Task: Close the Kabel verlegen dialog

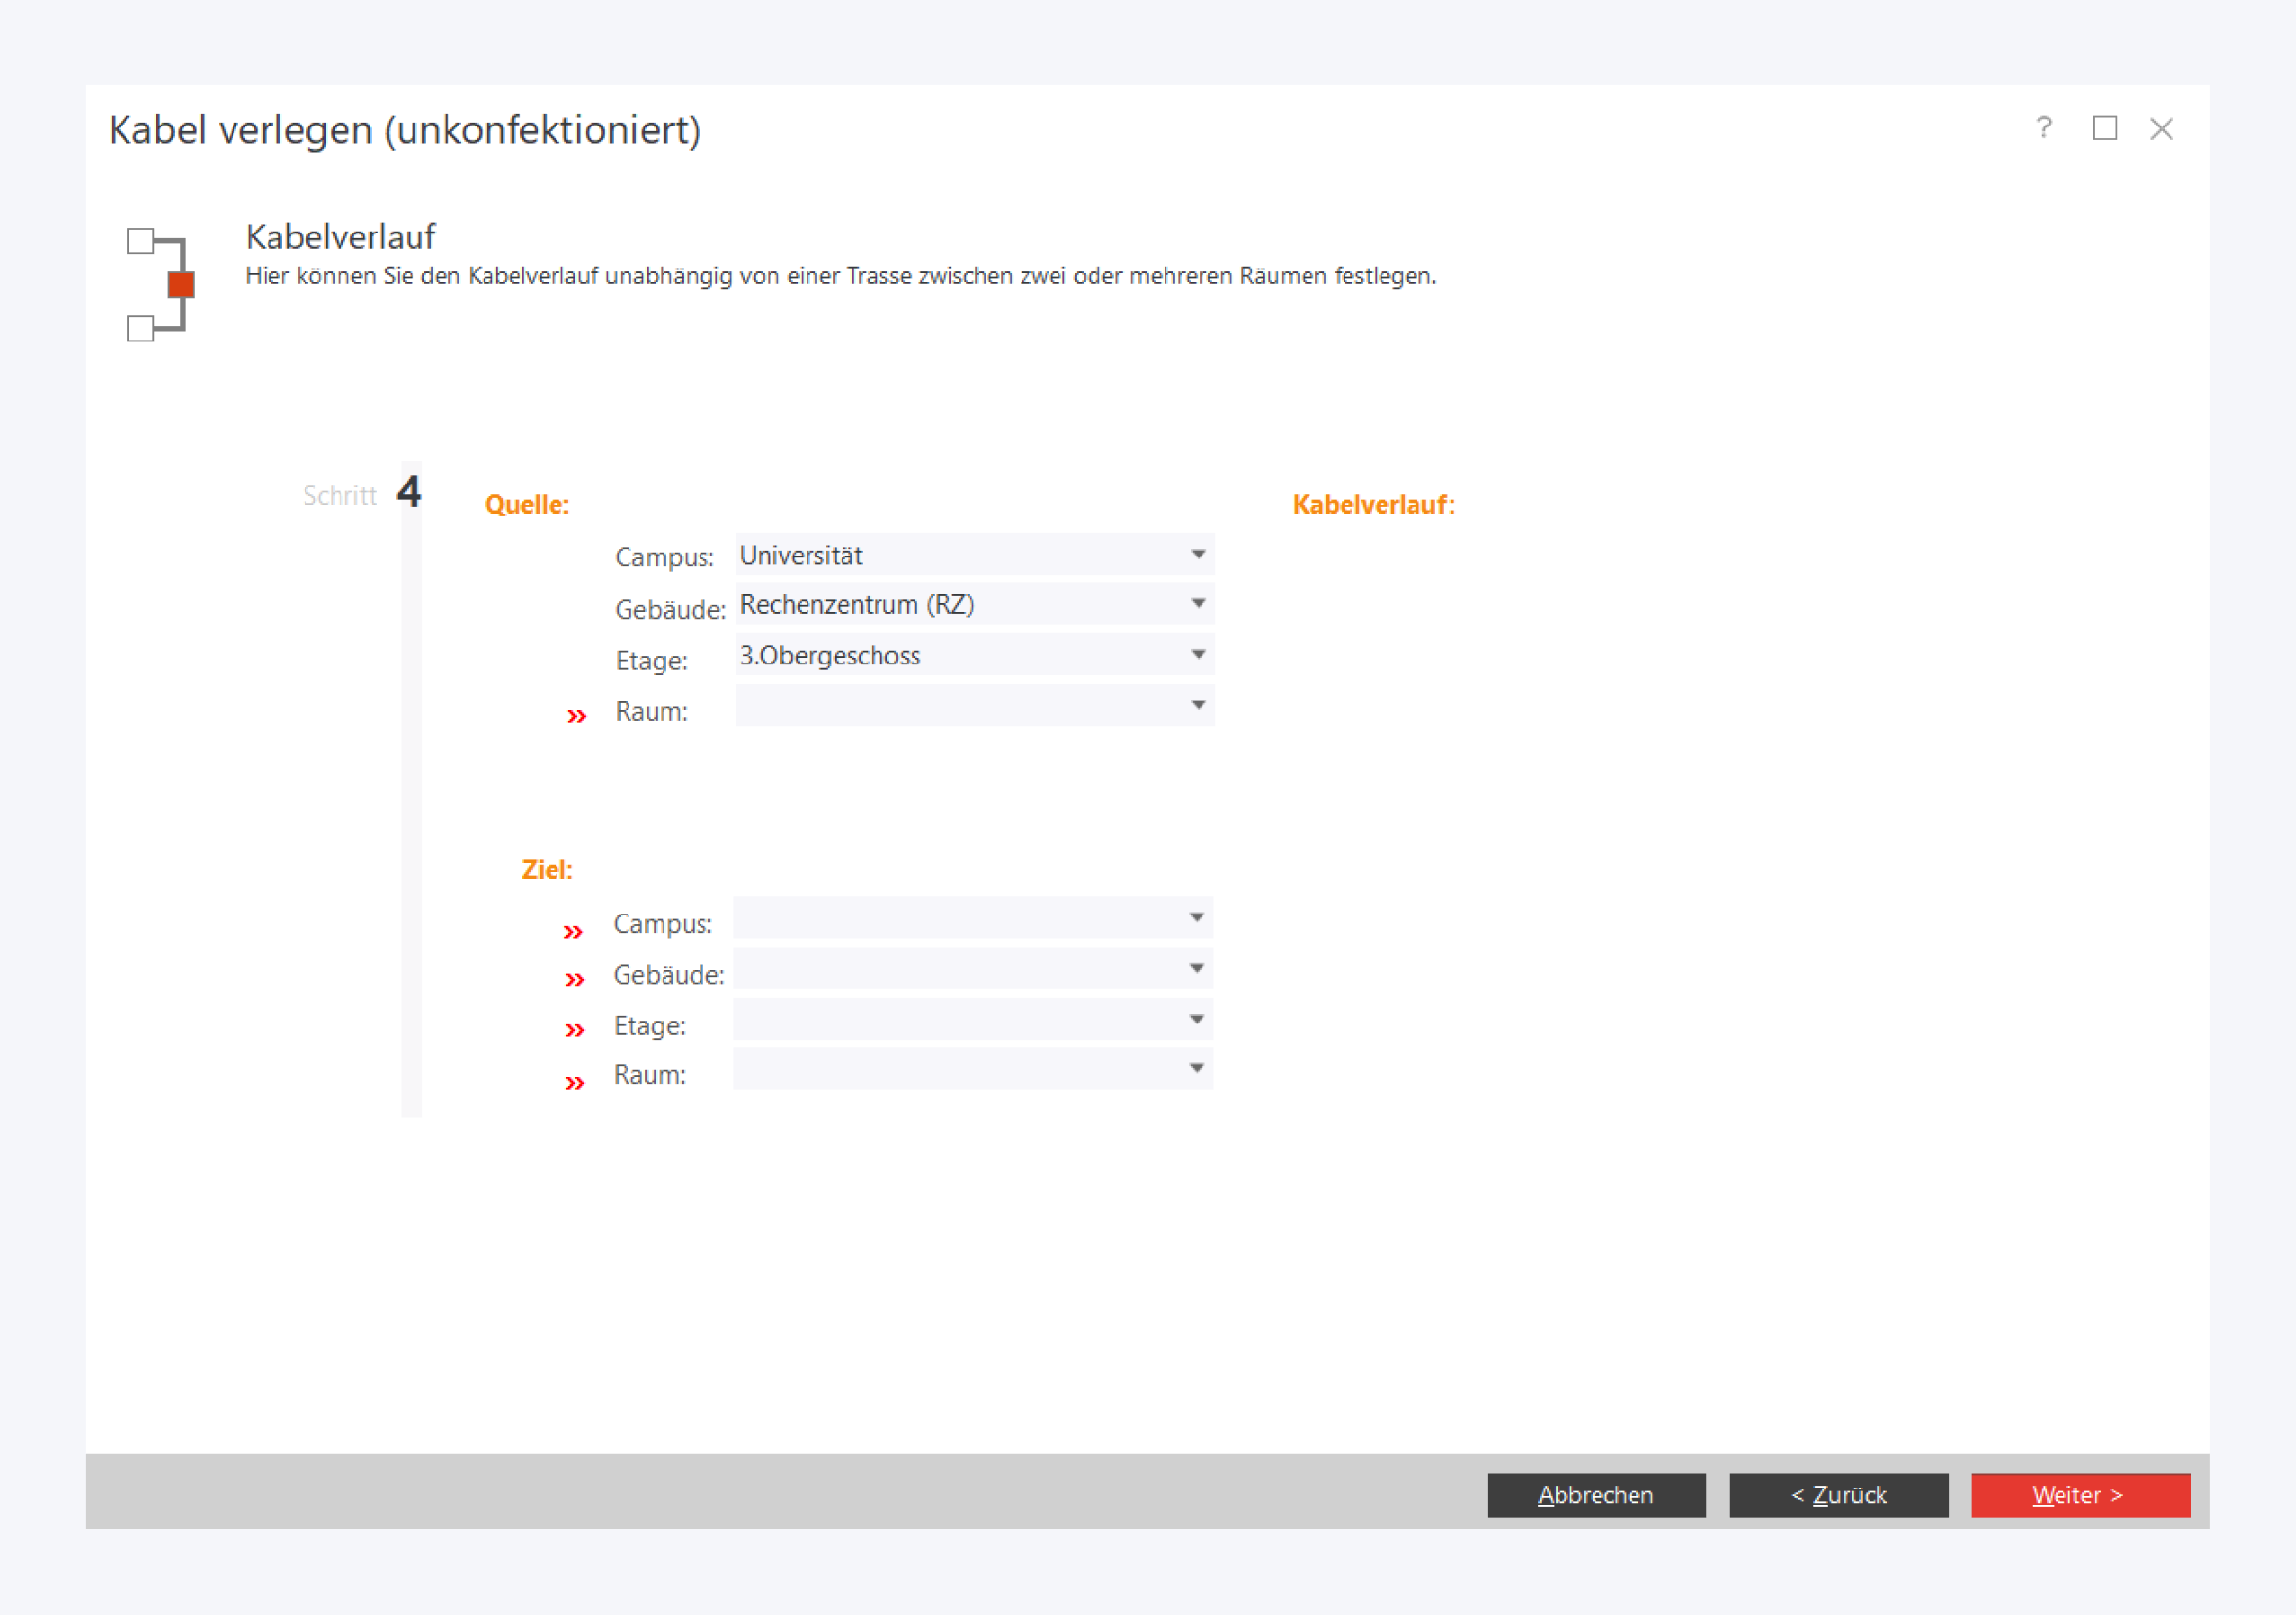Action: point(2161,129)
